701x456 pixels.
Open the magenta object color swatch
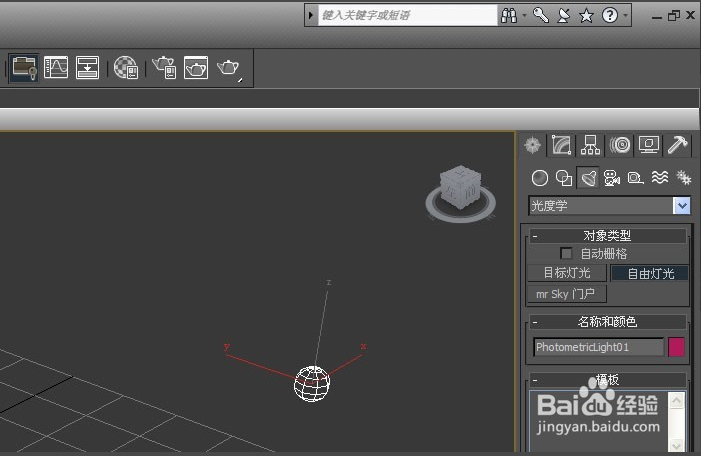coord(676,347)
